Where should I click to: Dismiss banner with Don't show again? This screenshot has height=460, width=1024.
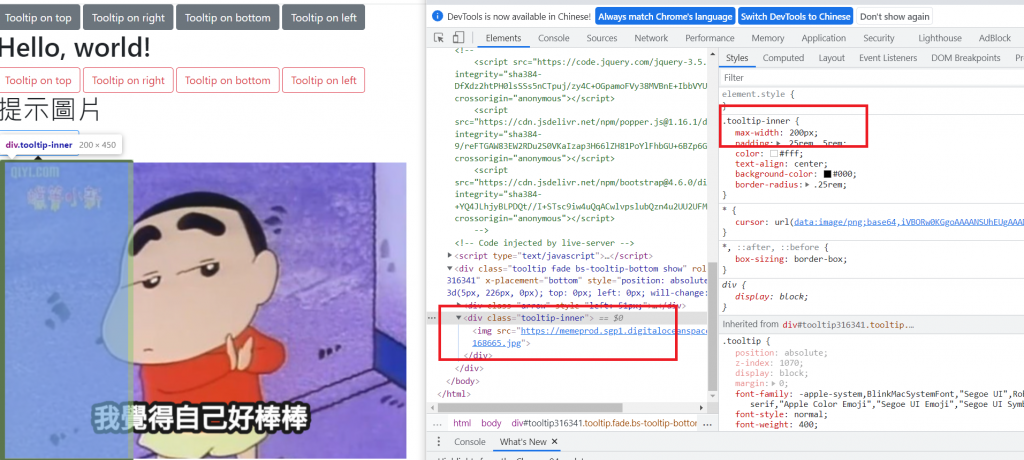(894, 16)
